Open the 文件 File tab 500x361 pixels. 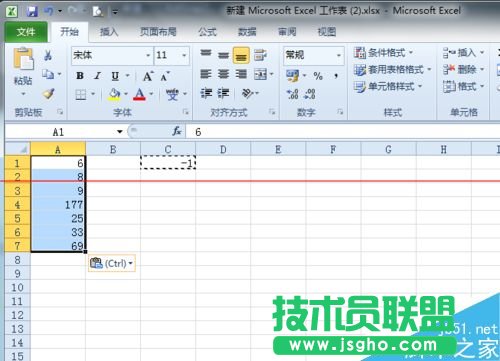[x=26, y=32]
